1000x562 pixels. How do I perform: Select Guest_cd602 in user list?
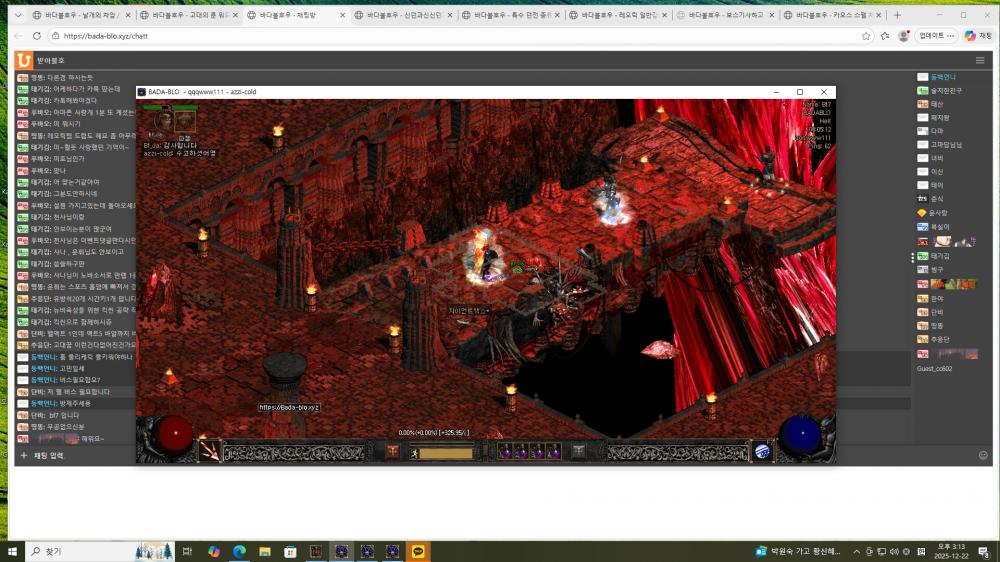[934, 368]
